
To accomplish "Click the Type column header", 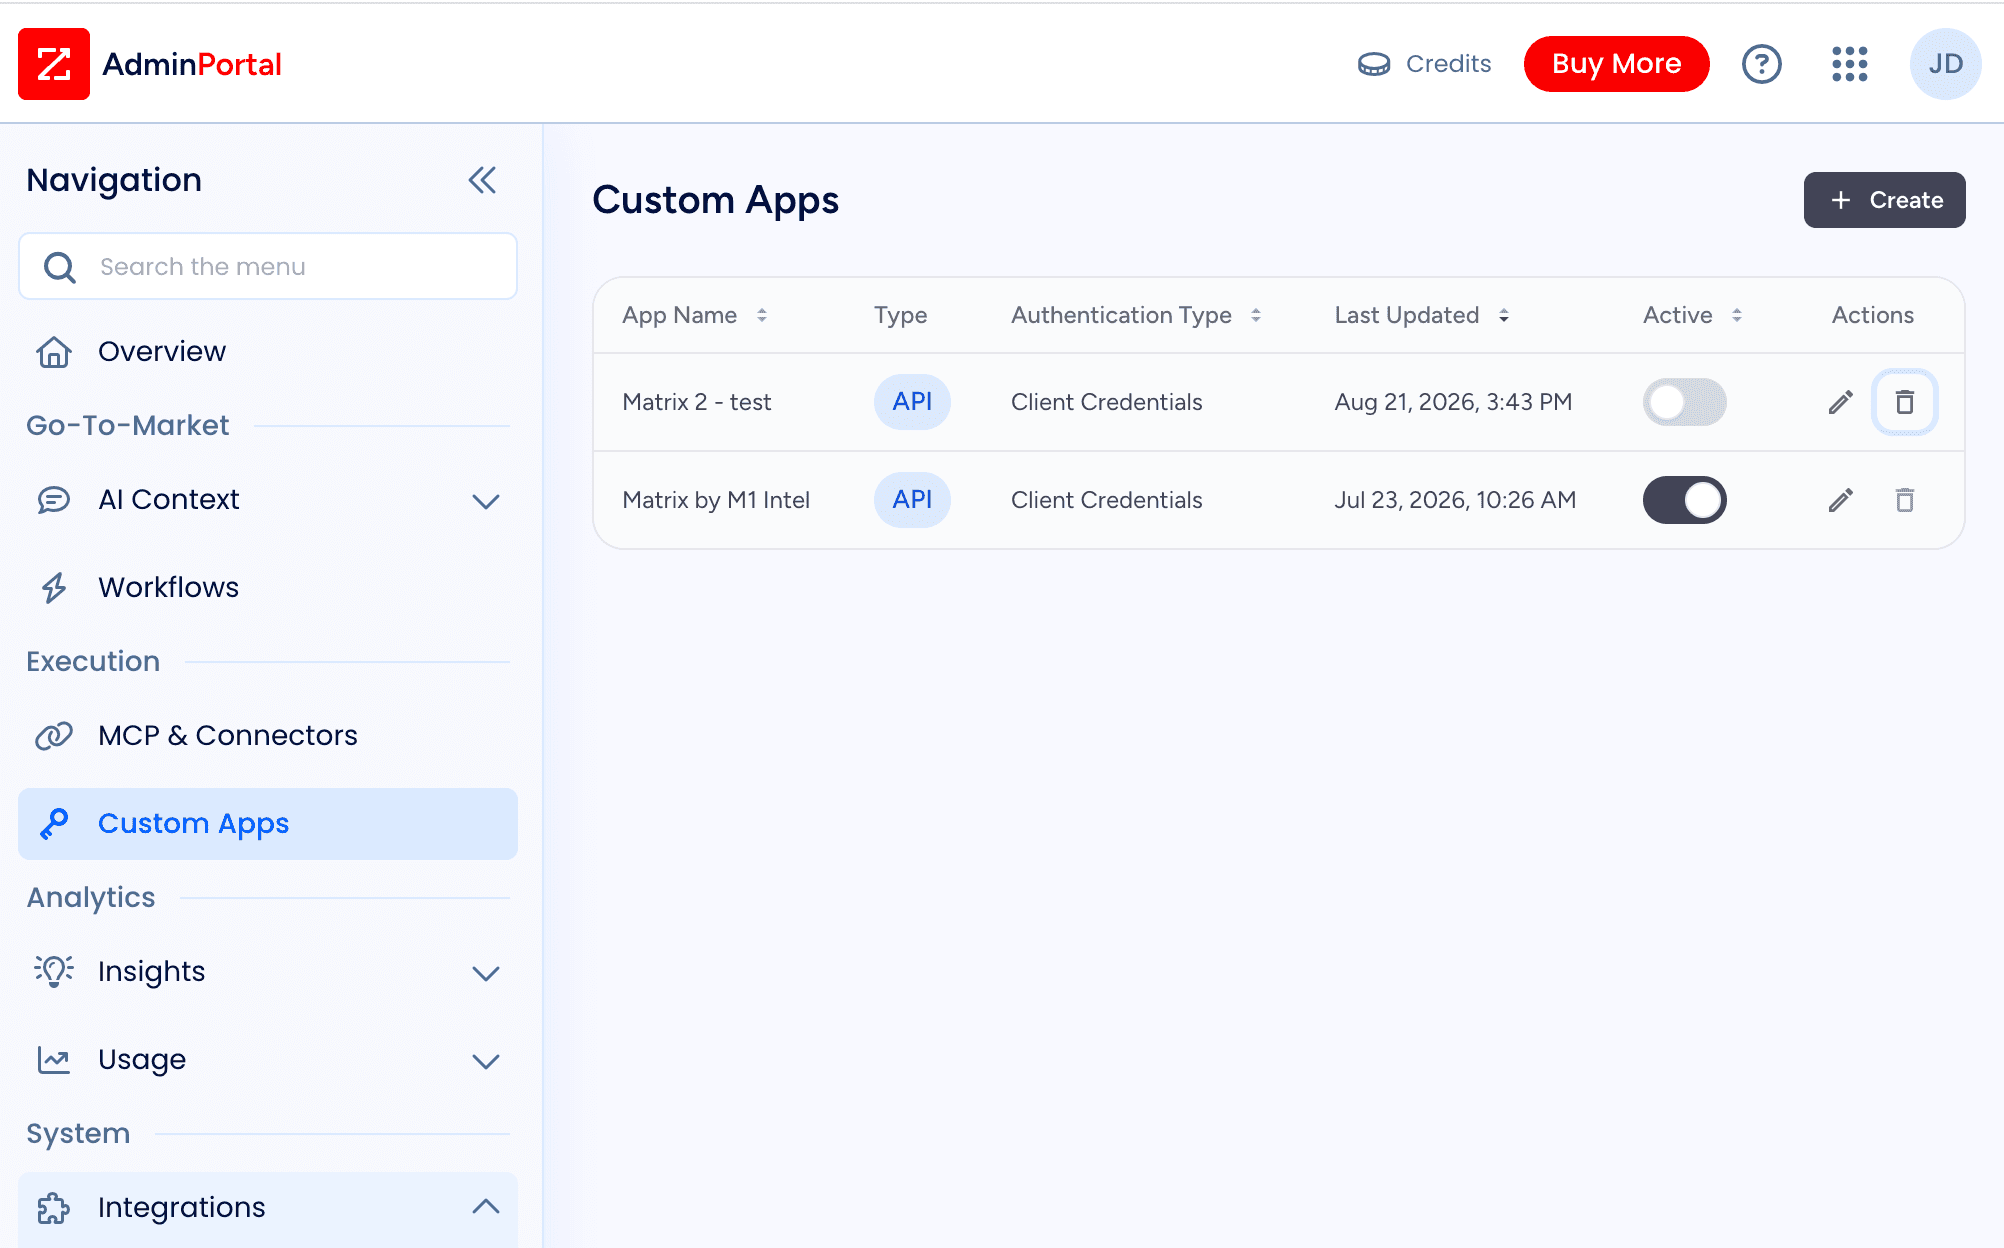I will tap(900, 315).
